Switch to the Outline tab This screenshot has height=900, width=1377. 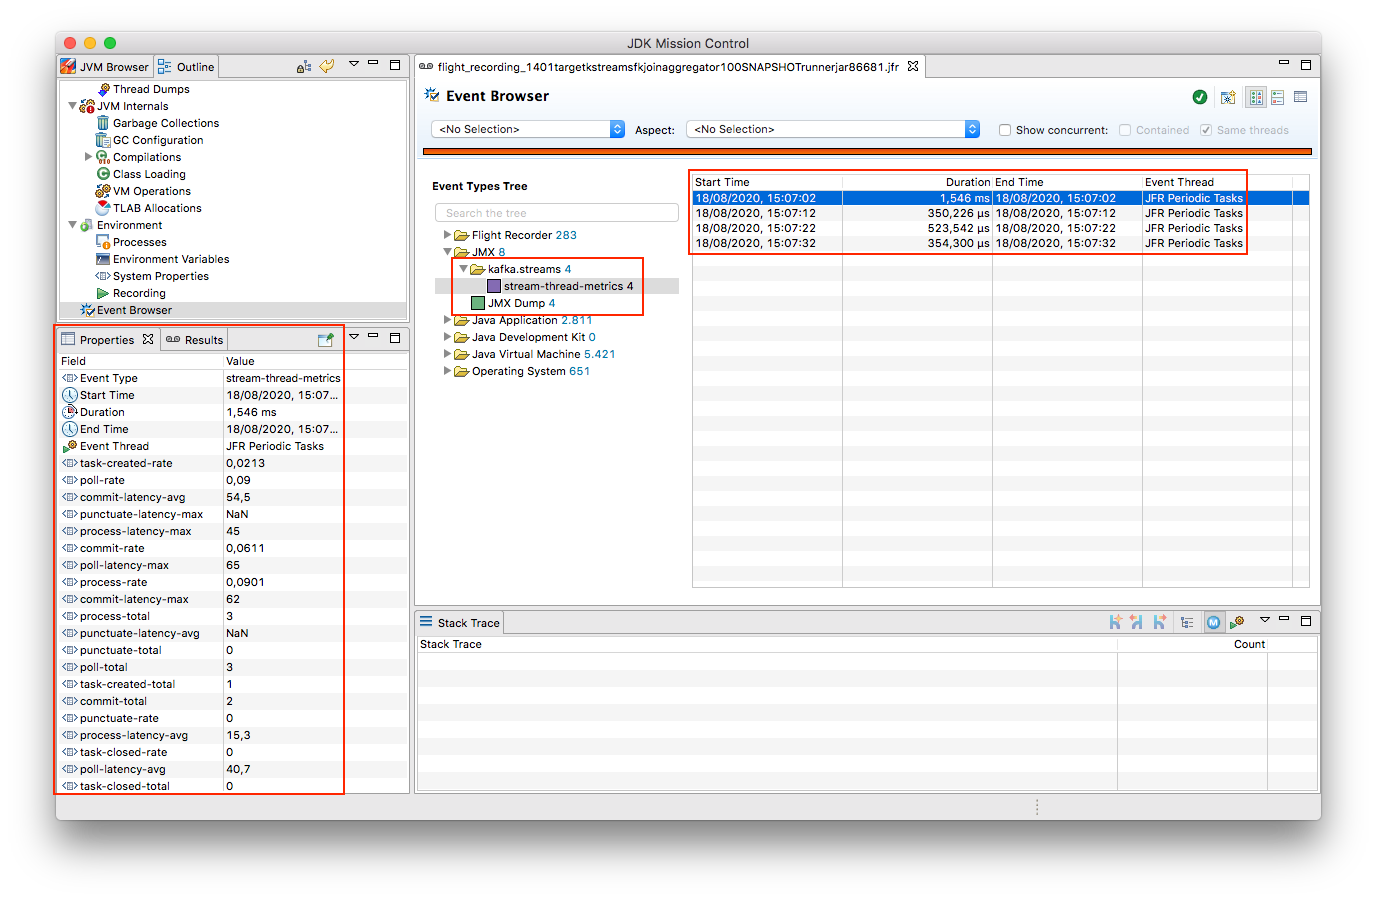(x=186, y=67)
